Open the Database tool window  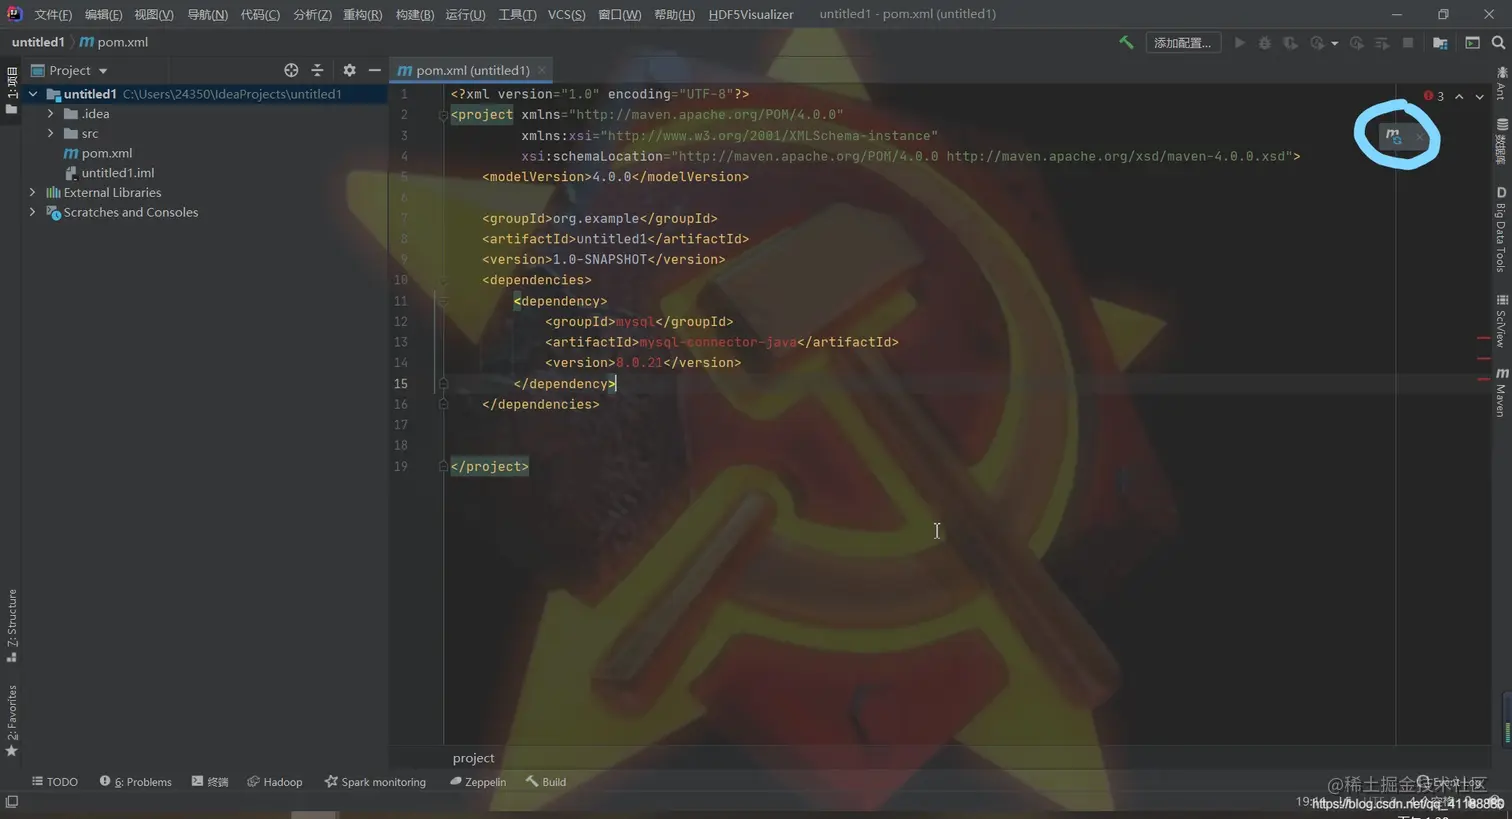[1501, 141]
